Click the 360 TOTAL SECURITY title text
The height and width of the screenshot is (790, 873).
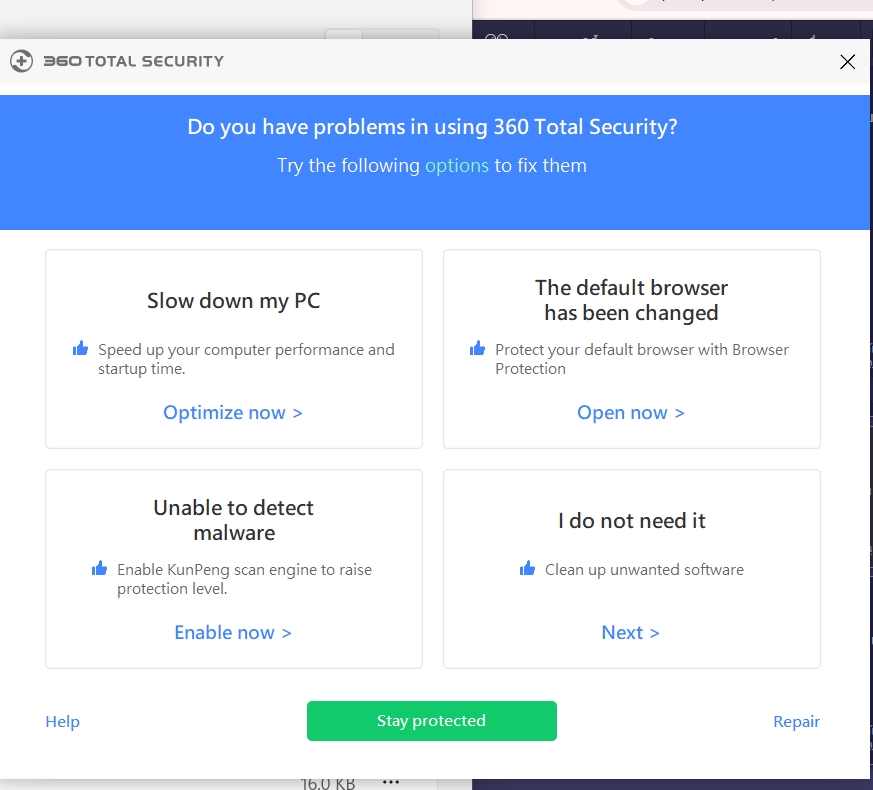pyautogui.click(x=134, y=62)
